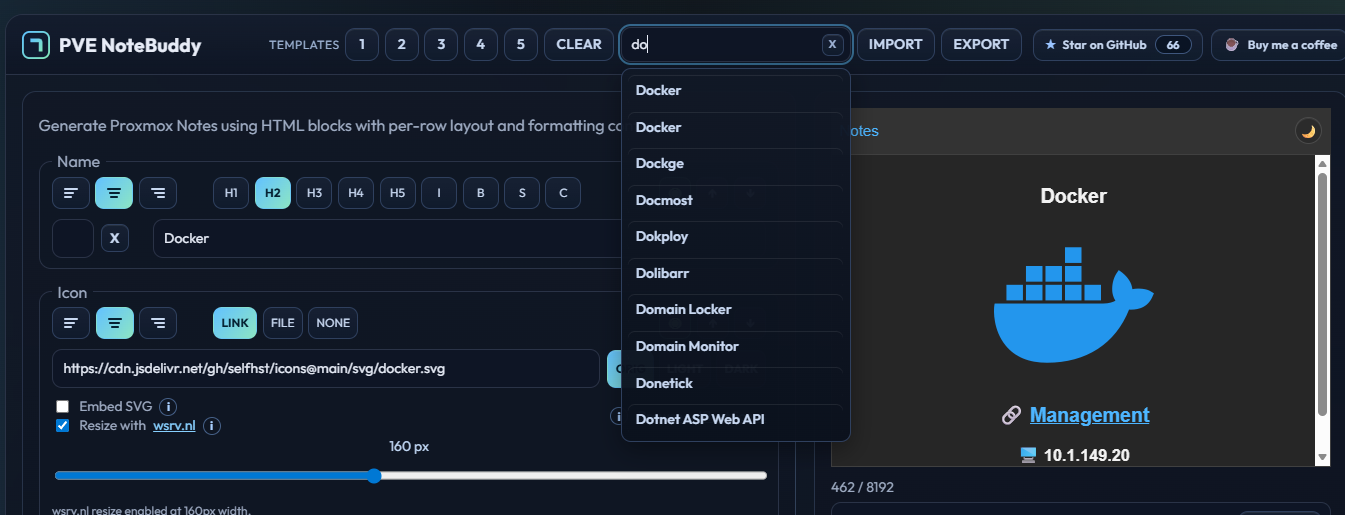Viewport: 1345px width, 515px height.
Task: Toggle italic (I) formatting for Name
Action: 439,192
